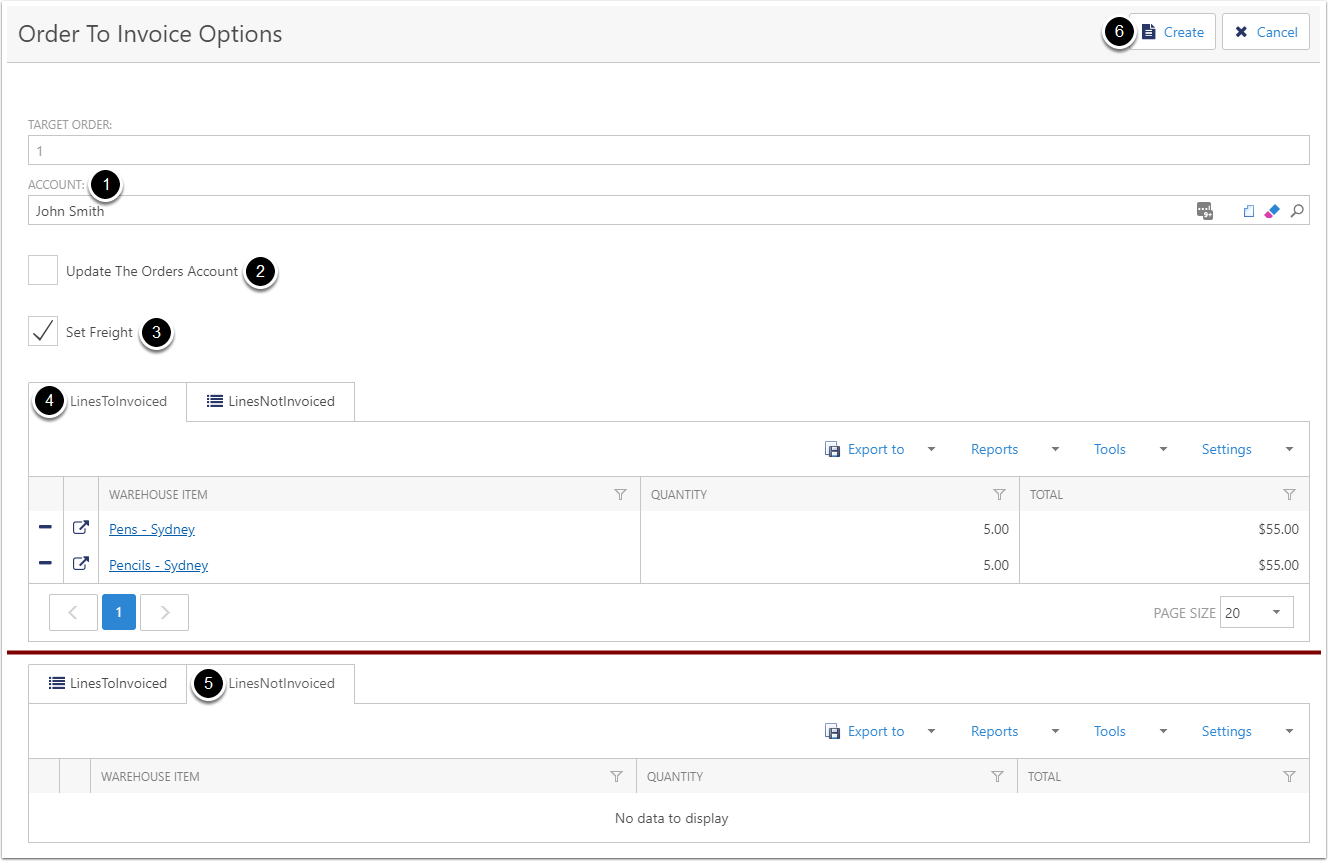Open Pencils - Sydney row in new window icon

pos(81,563)
